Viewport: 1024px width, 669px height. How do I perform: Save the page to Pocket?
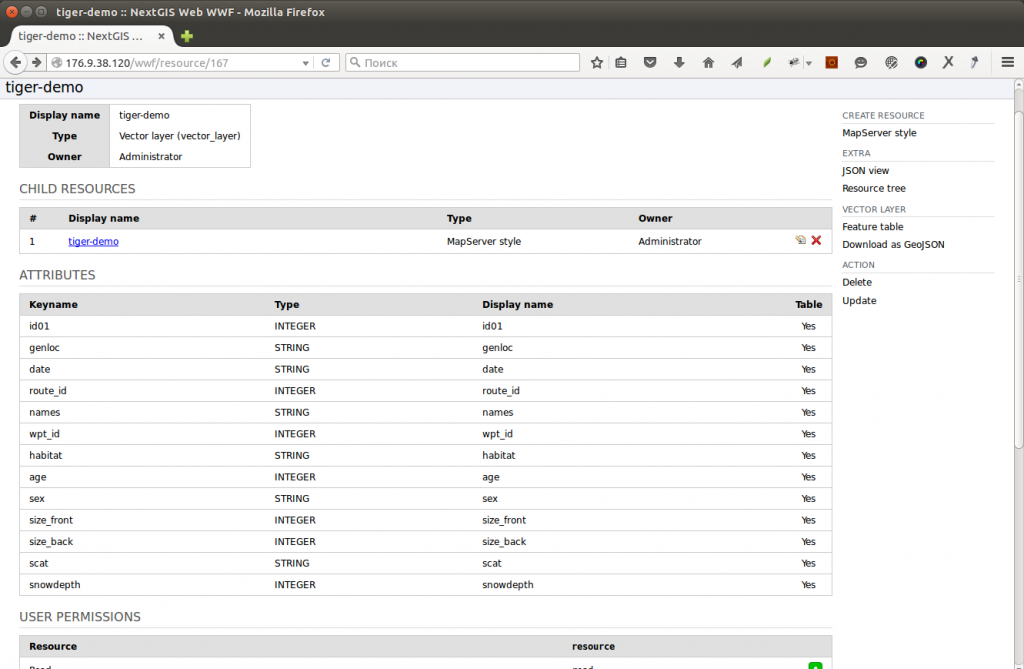(651, 62)
